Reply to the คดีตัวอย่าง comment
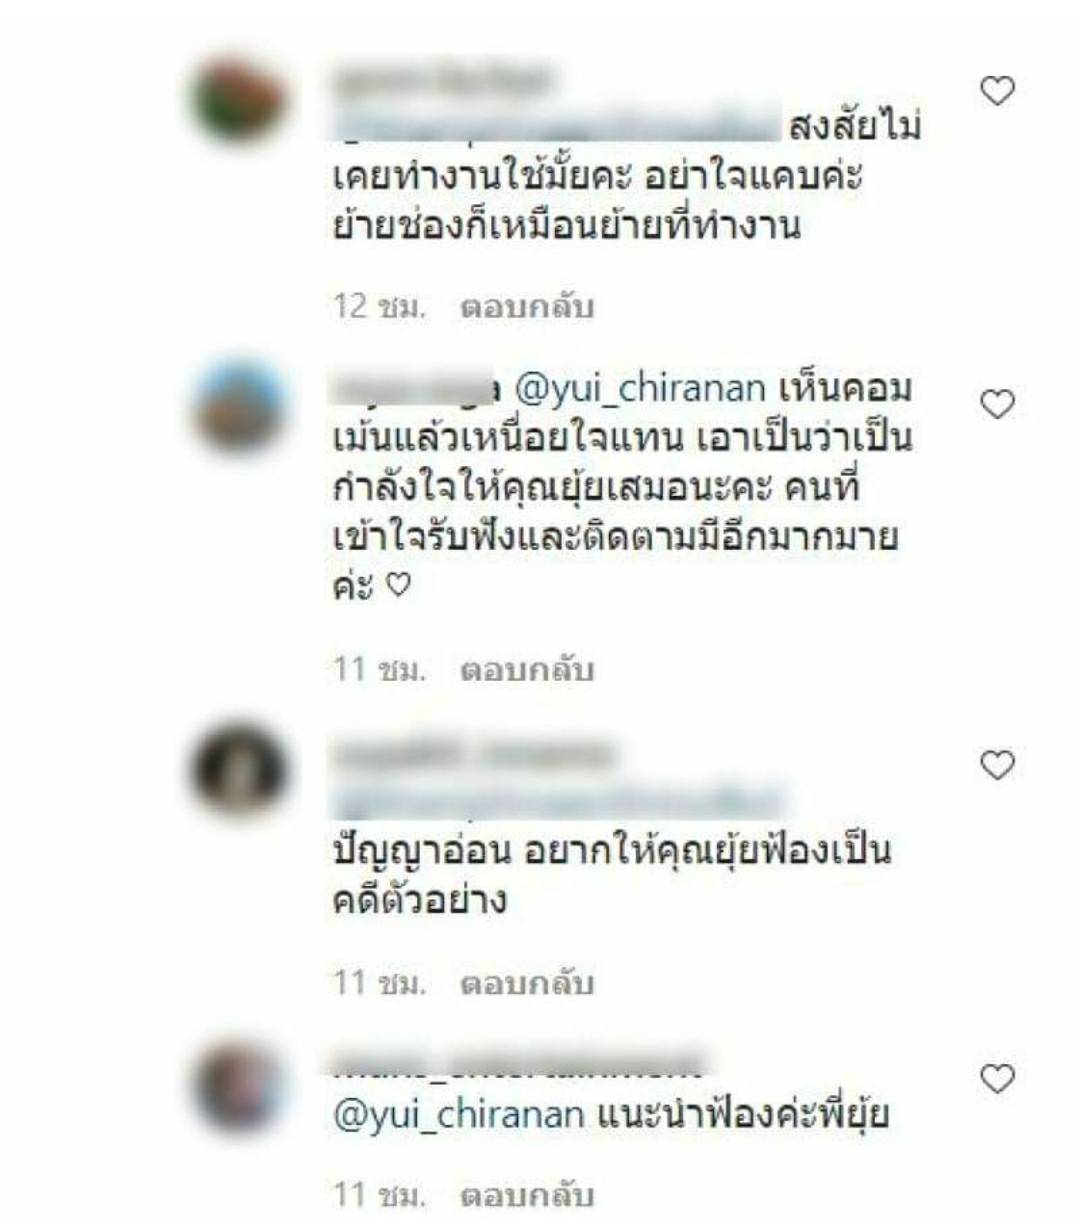Screen dimensions: 1080x1220 click(x=527, y=984)
